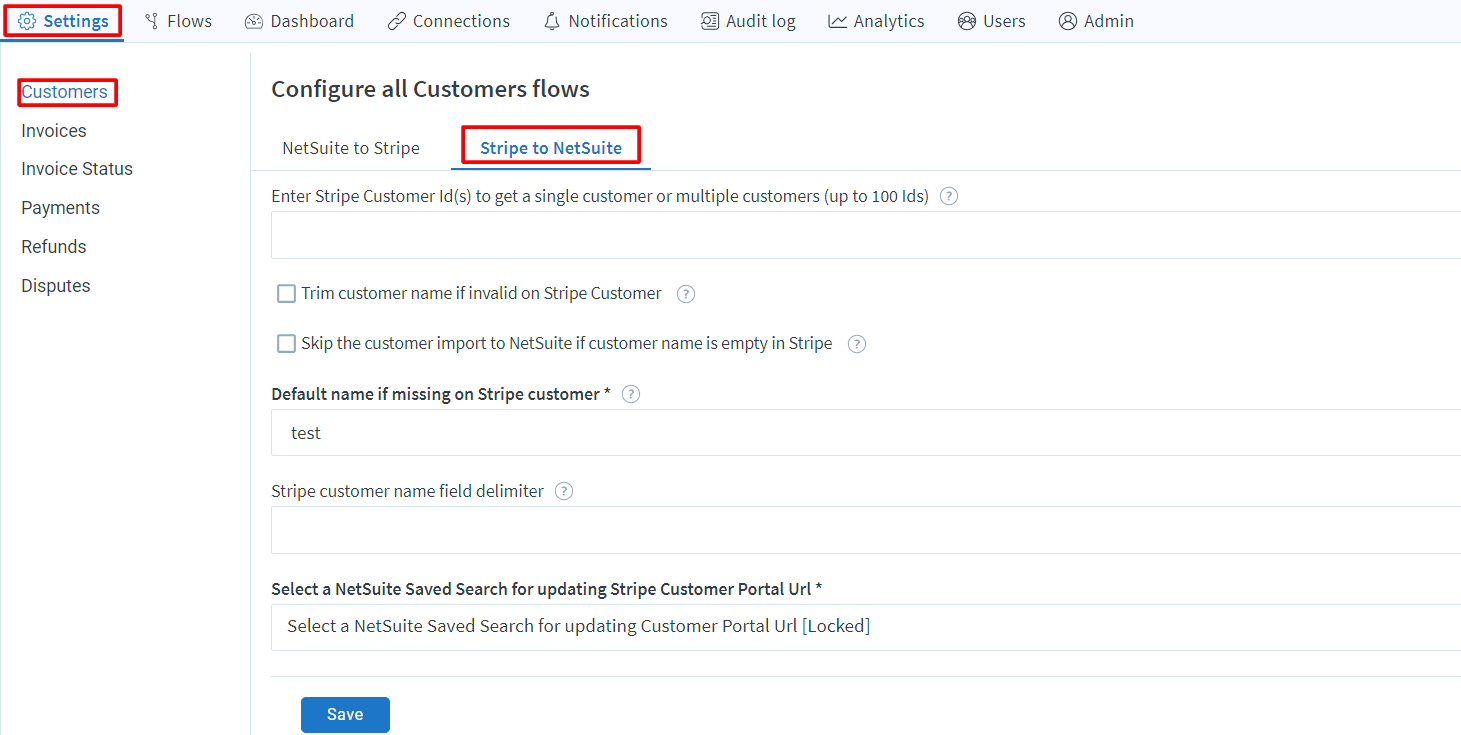Image resolution: width=1461 pixels, height=735 pixels.
Task: Open the Settings menu
Action: pyautogui.click(x=63, y=21)
